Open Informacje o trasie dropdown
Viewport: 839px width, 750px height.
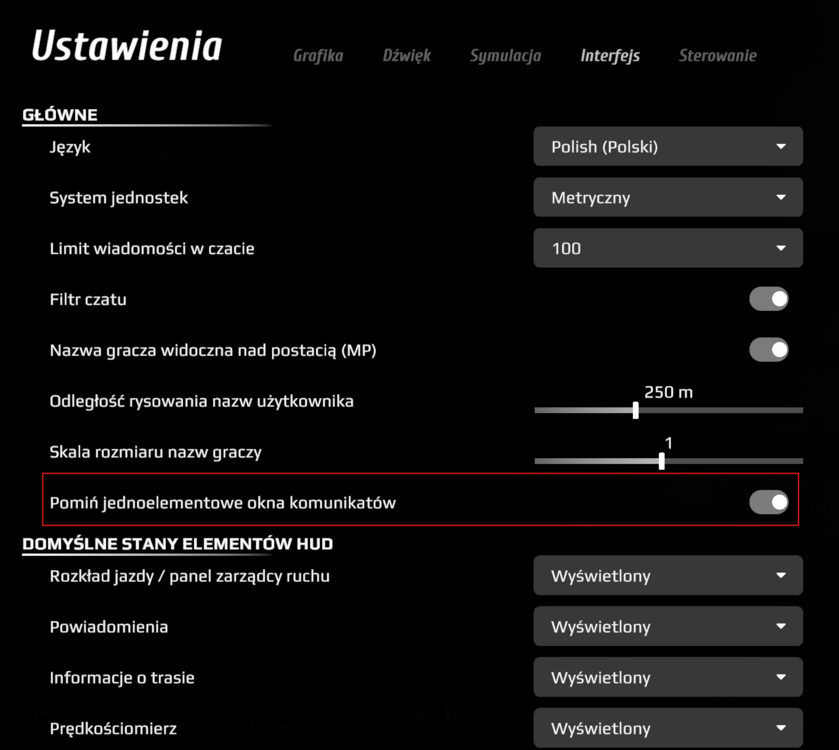pyautogui.click(x=667, y=678)
